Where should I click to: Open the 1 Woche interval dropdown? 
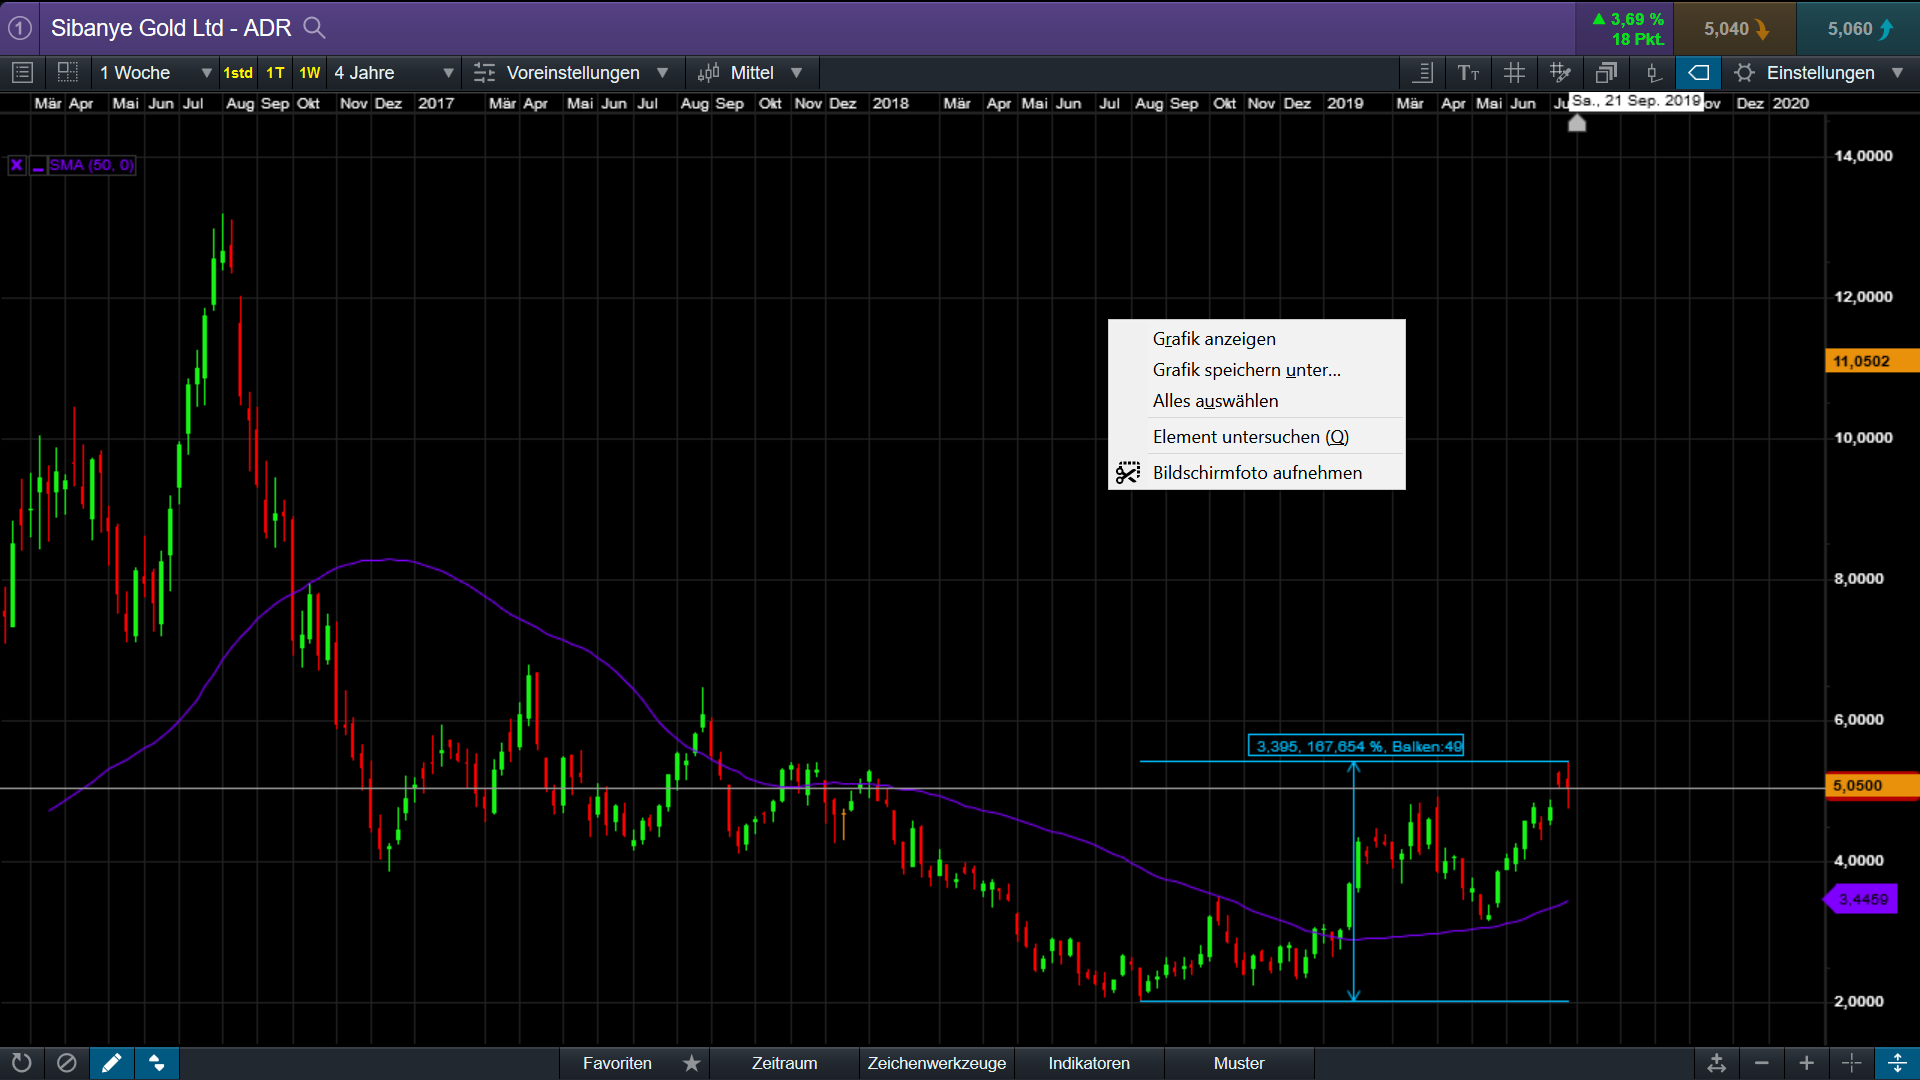(156, 73)
